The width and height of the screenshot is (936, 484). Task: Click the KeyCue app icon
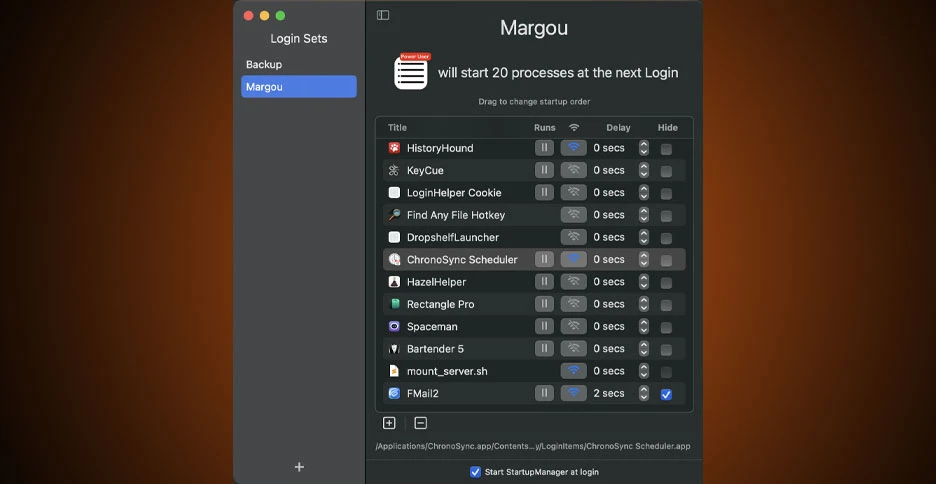coord(394,170)
